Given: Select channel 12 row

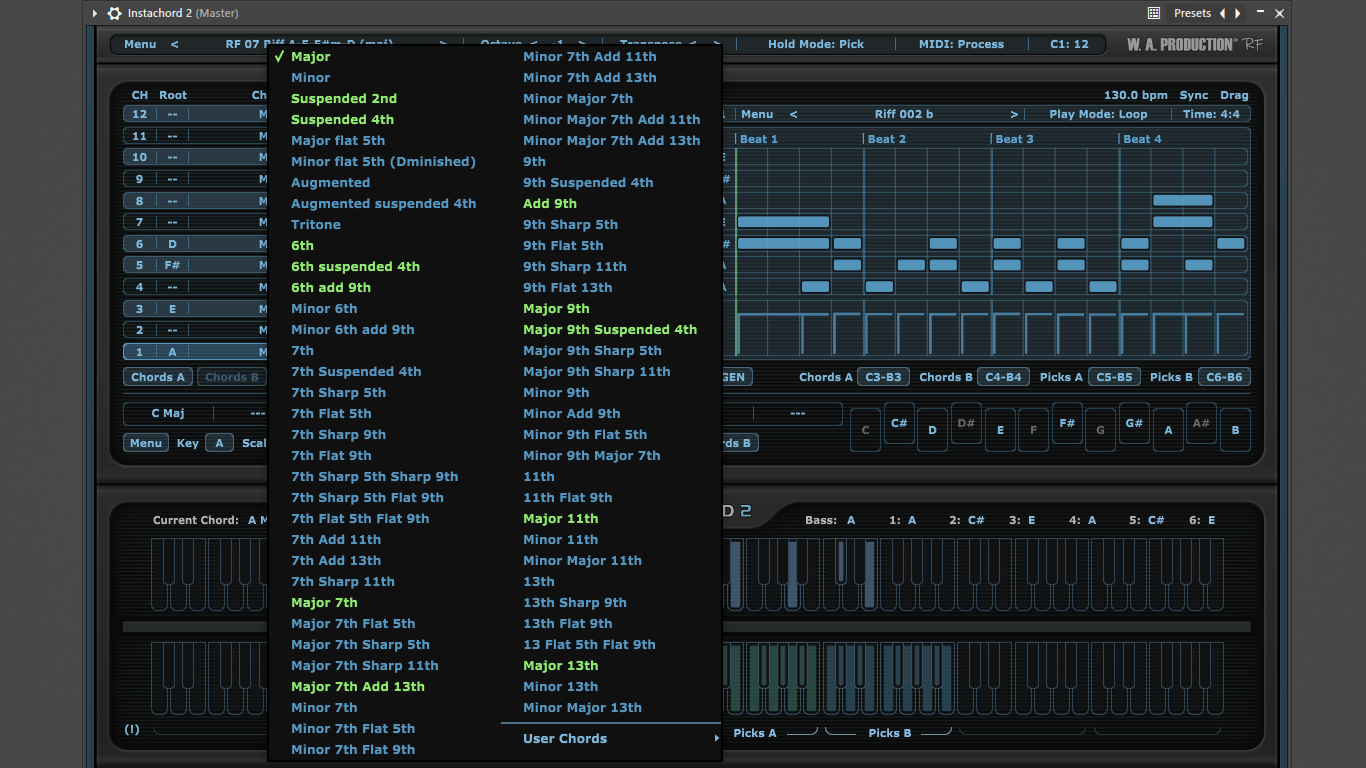Looking at the screenshot, I should tap(195, 114).
